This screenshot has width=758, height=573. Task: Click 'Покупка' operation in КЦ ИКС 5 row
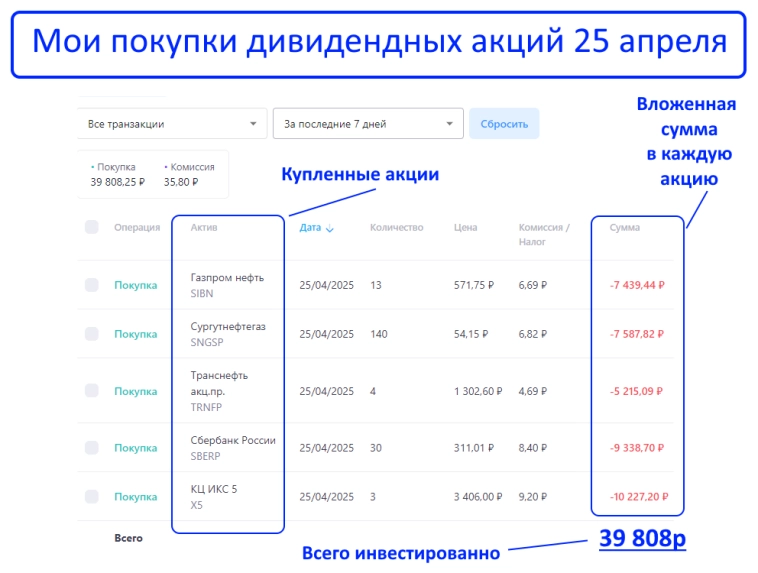(x=136, y=497)
